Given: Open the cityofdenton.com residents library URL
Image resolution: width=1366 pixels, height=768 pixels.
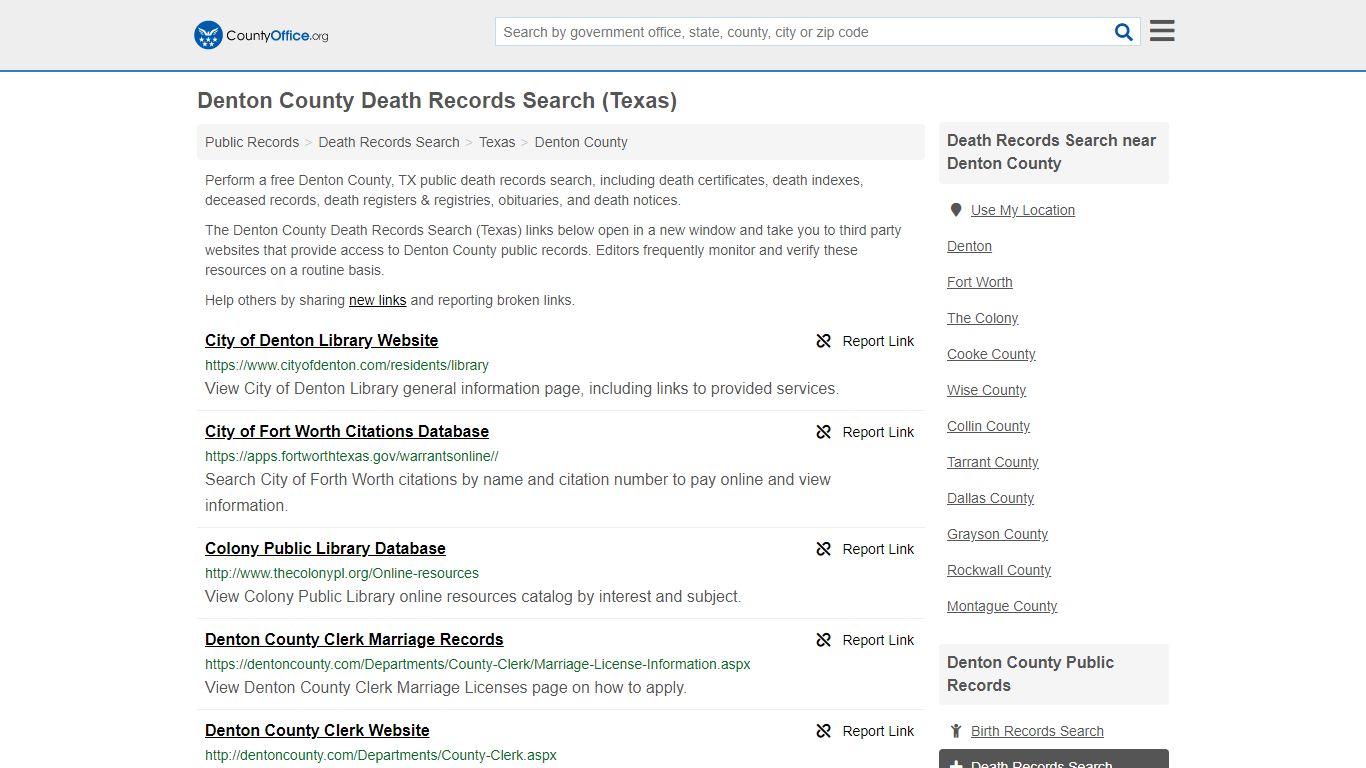Looking at the screenshot, I should coord(347,365).
